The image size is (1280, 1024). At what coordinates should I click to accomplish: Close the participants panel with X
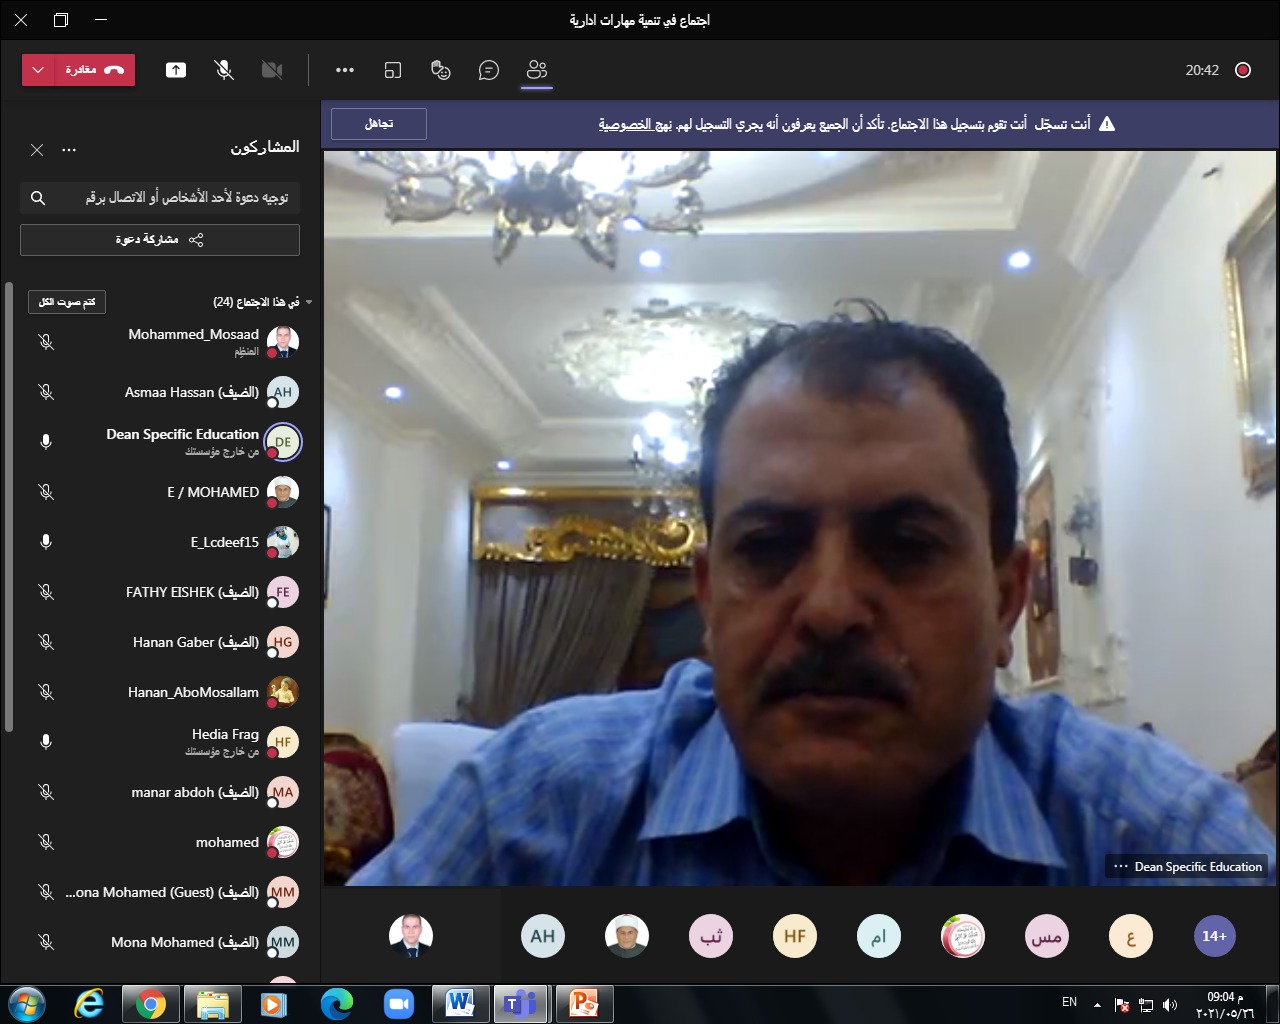pos(37,150)
